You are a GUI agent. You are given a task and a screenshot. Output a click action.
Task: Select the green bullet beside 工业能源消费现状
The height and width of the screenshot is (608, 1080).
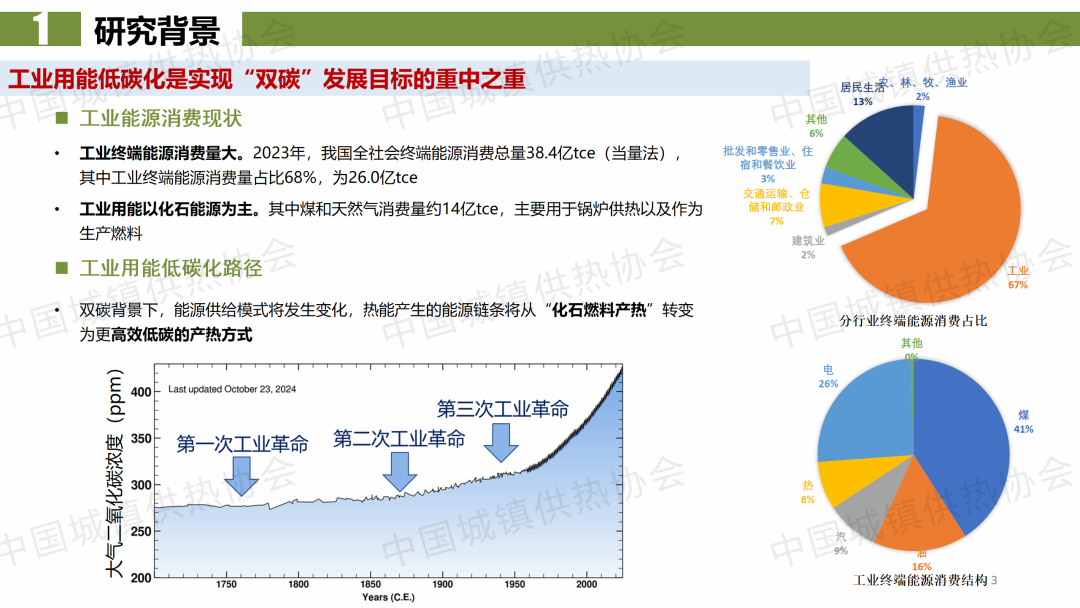pos(61,119)
